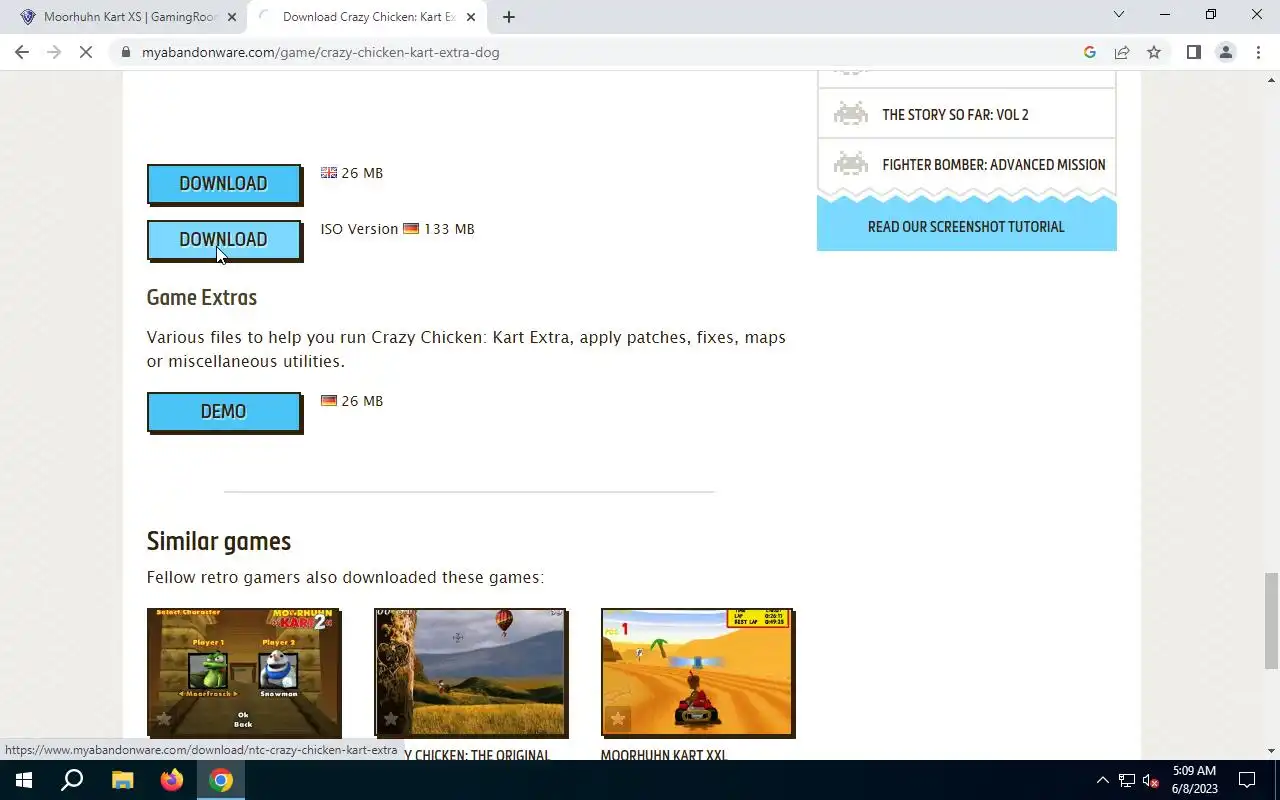Click the page vertical scrollbar thumb
The width and height of the screenshot is (1280, 800).
[1271, 621]
